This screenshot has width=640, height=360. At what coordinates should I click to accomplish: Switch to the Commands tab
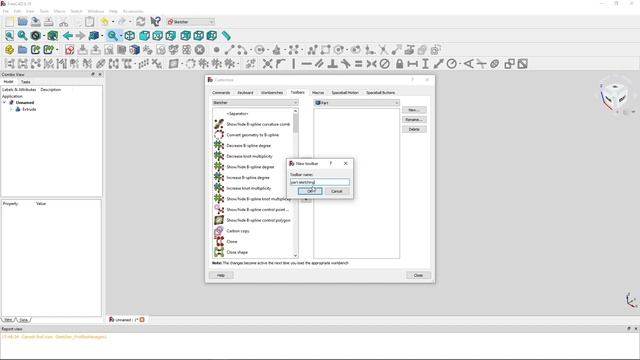point(221,93)
